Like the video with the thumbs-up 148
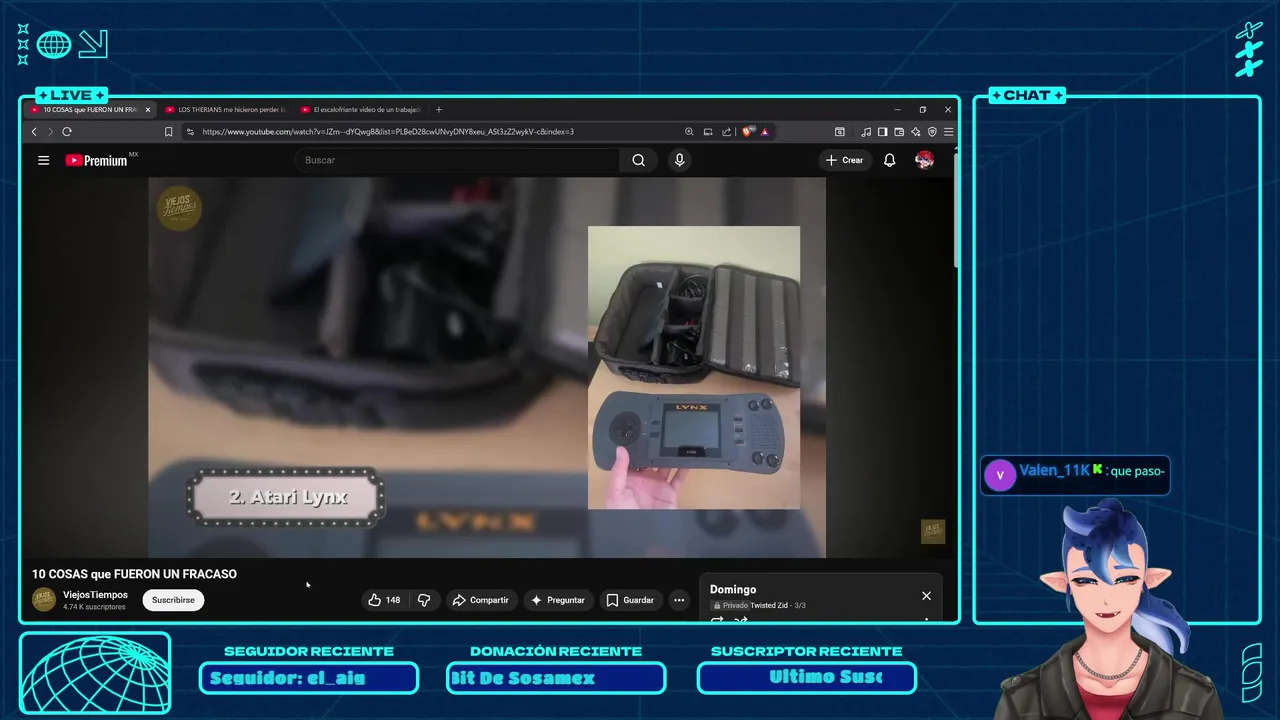 [384, 600]
